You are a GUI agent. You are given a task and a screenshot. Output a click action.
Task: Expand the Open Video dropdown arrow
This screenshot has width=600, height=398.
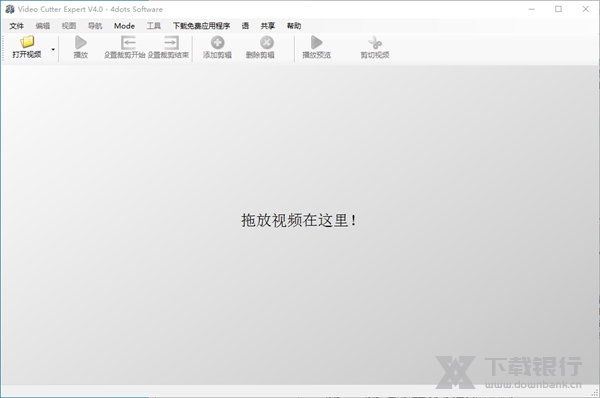(x=53, y=49)
